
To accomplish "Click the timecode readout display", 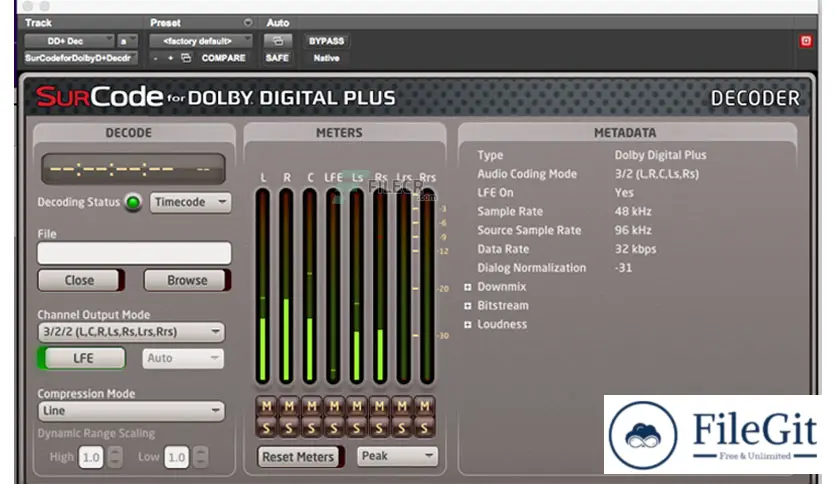I will [x=133, y=169].
